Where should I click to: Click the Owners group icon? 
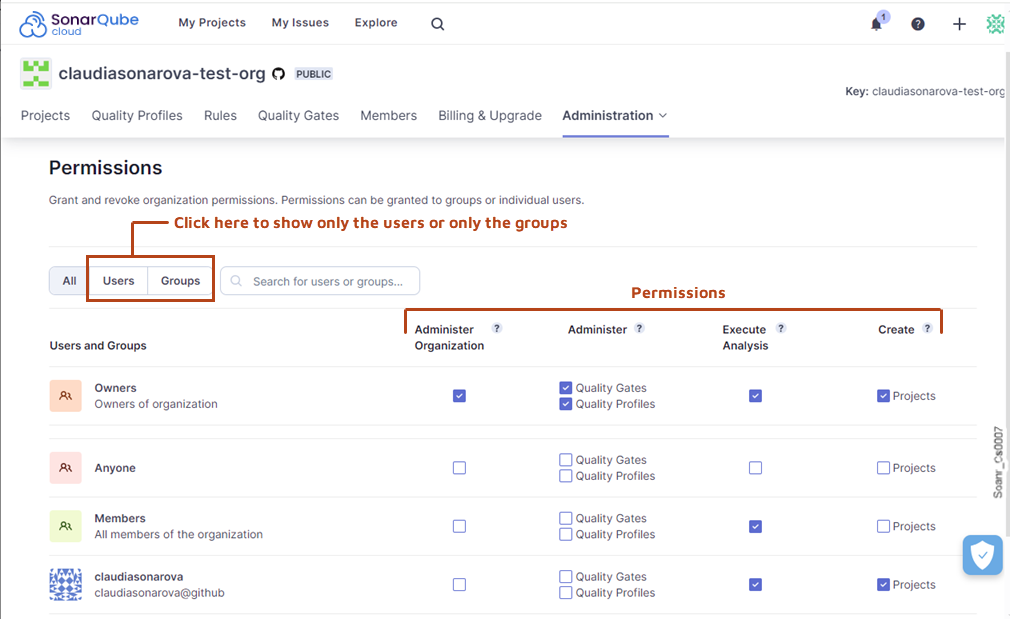[x=65, y=395]
